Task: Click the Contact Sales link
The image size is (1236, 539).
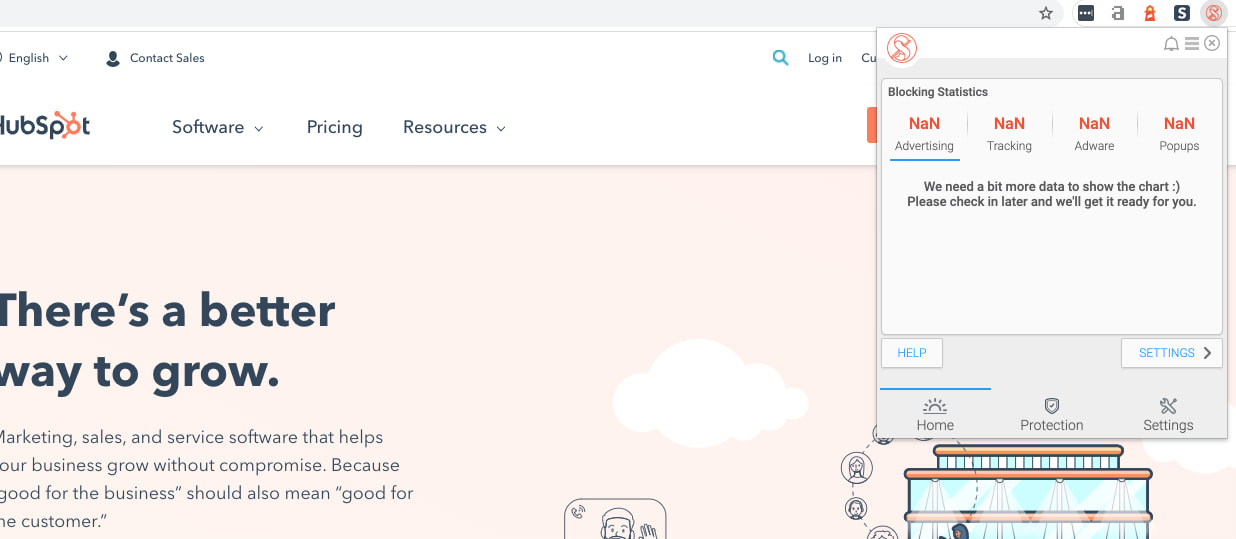Action: 155,58
